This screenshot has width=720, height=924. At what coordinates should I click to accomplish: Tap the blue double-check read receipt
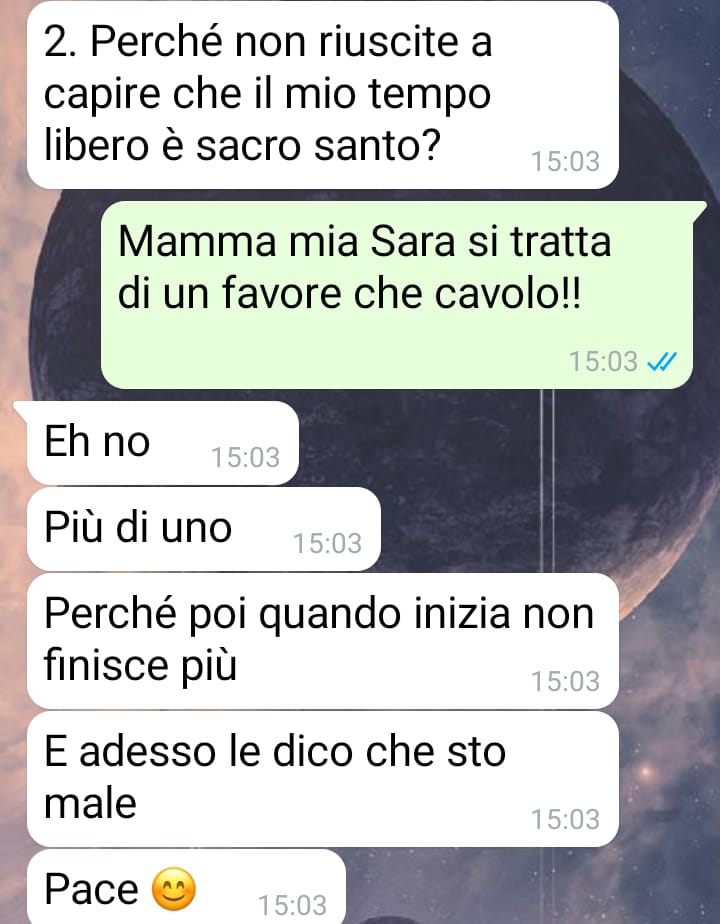point(662,361)
